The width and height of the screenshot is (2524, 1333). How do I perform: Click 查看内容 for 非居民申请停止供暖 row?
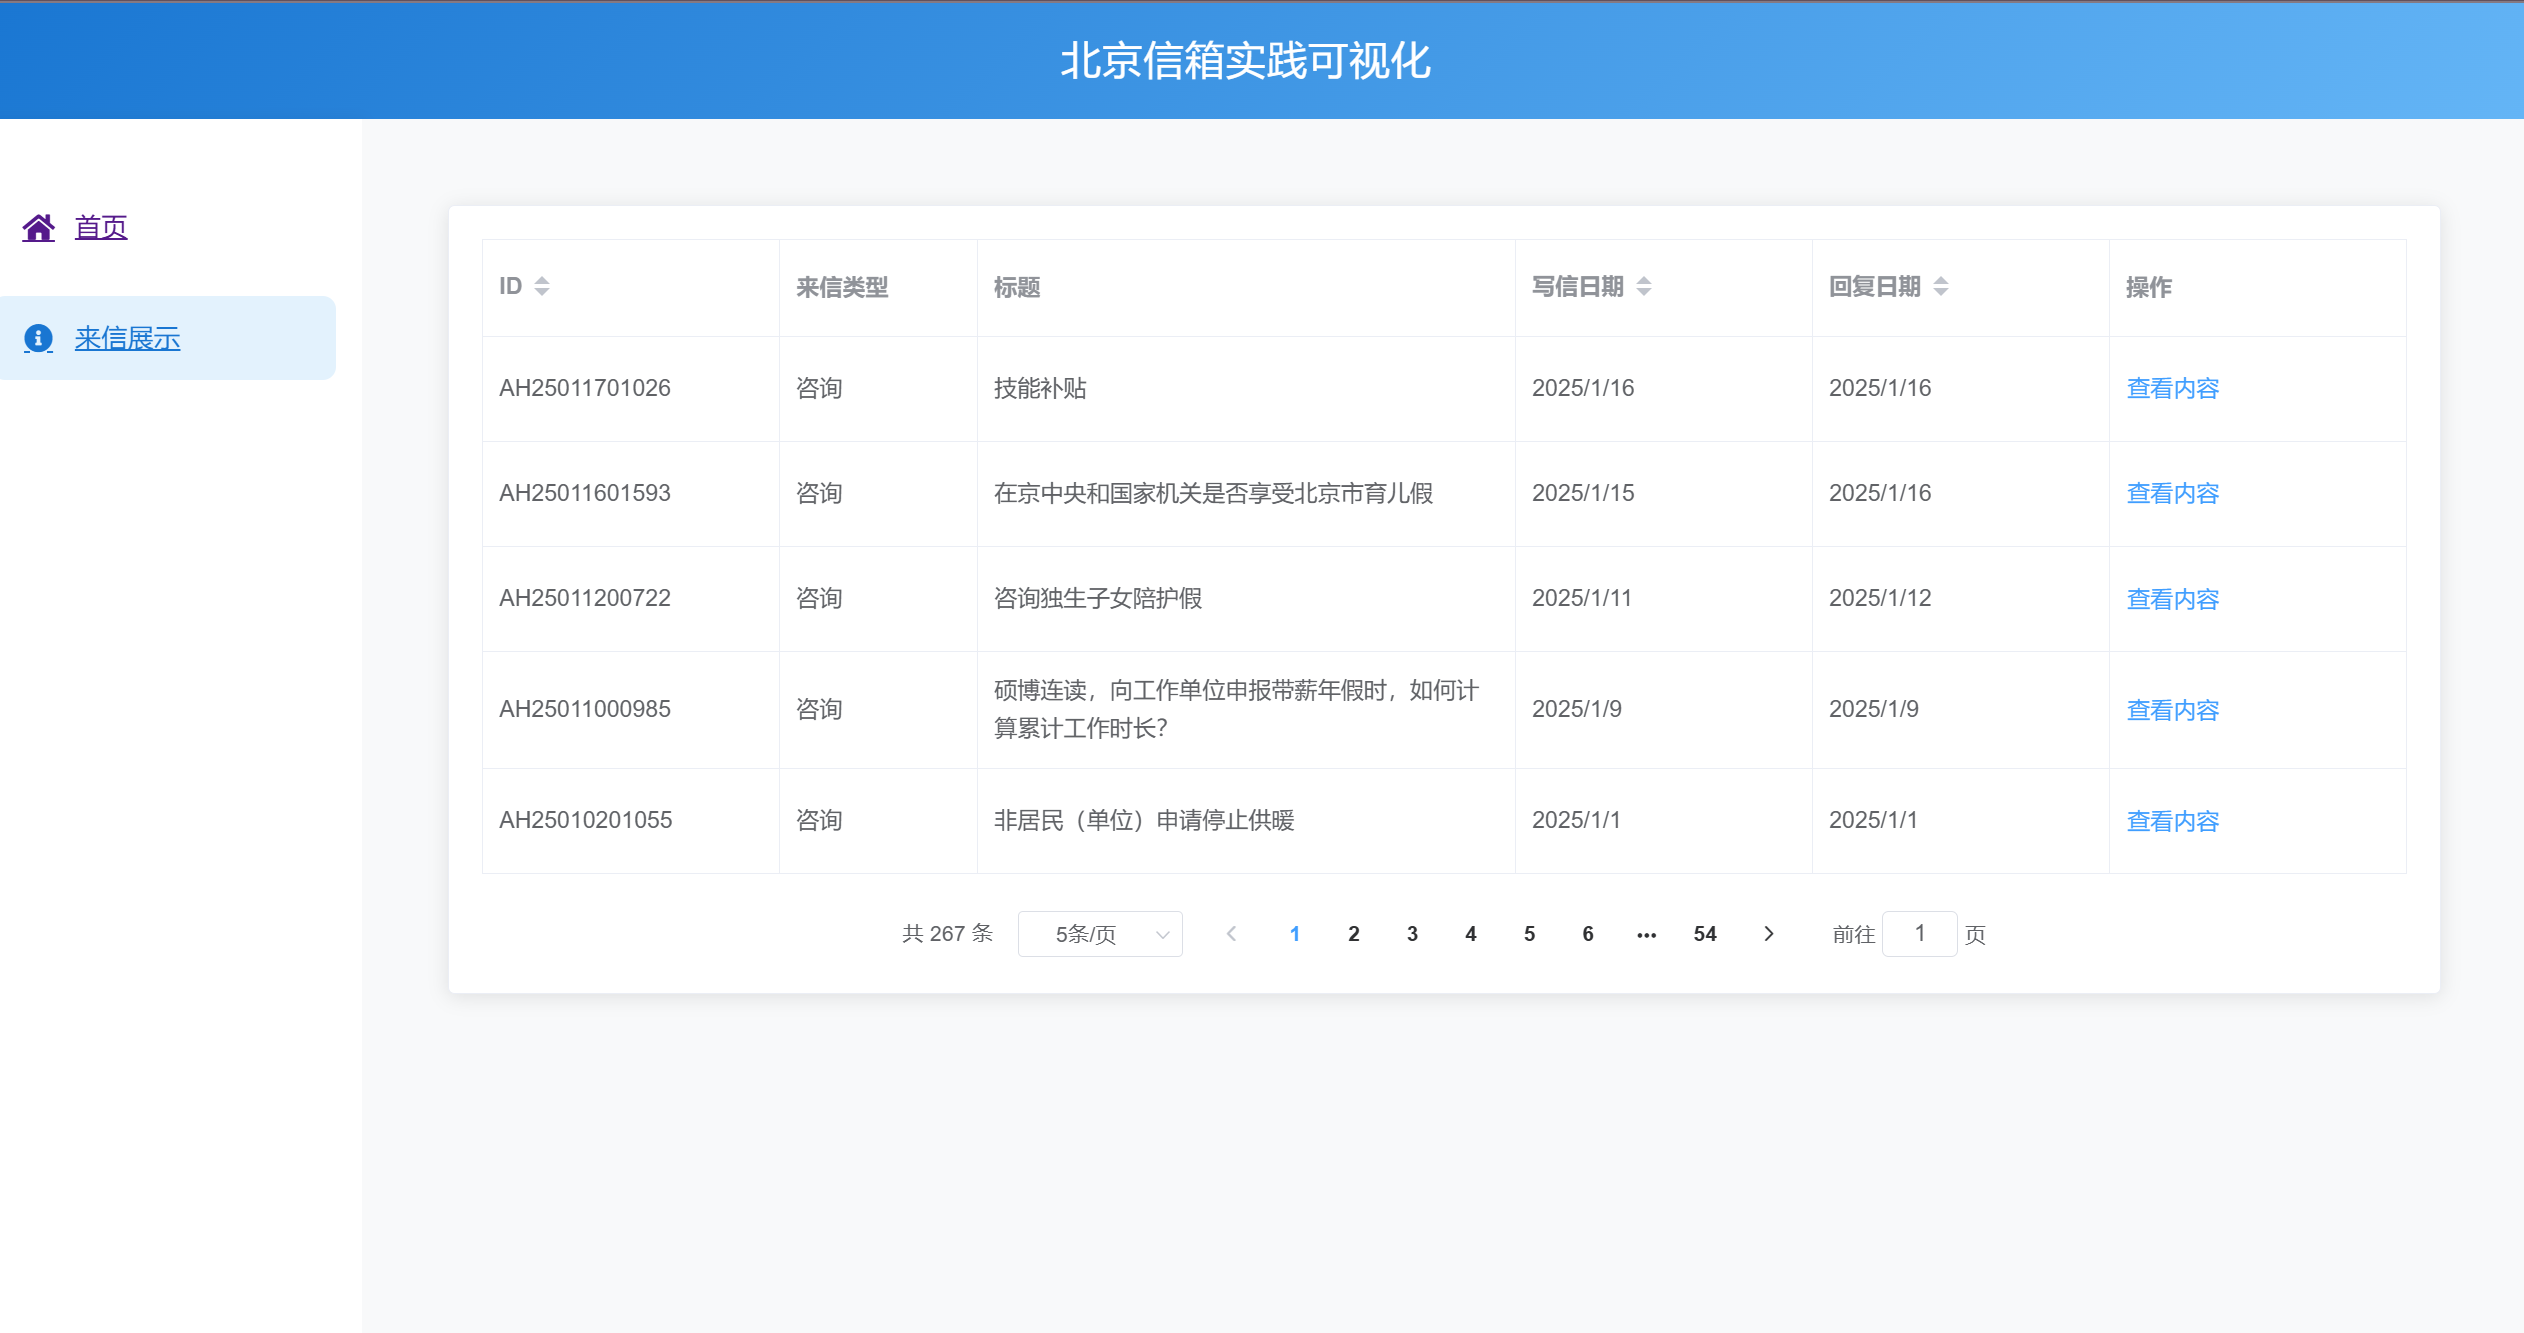click(2172, 821)
